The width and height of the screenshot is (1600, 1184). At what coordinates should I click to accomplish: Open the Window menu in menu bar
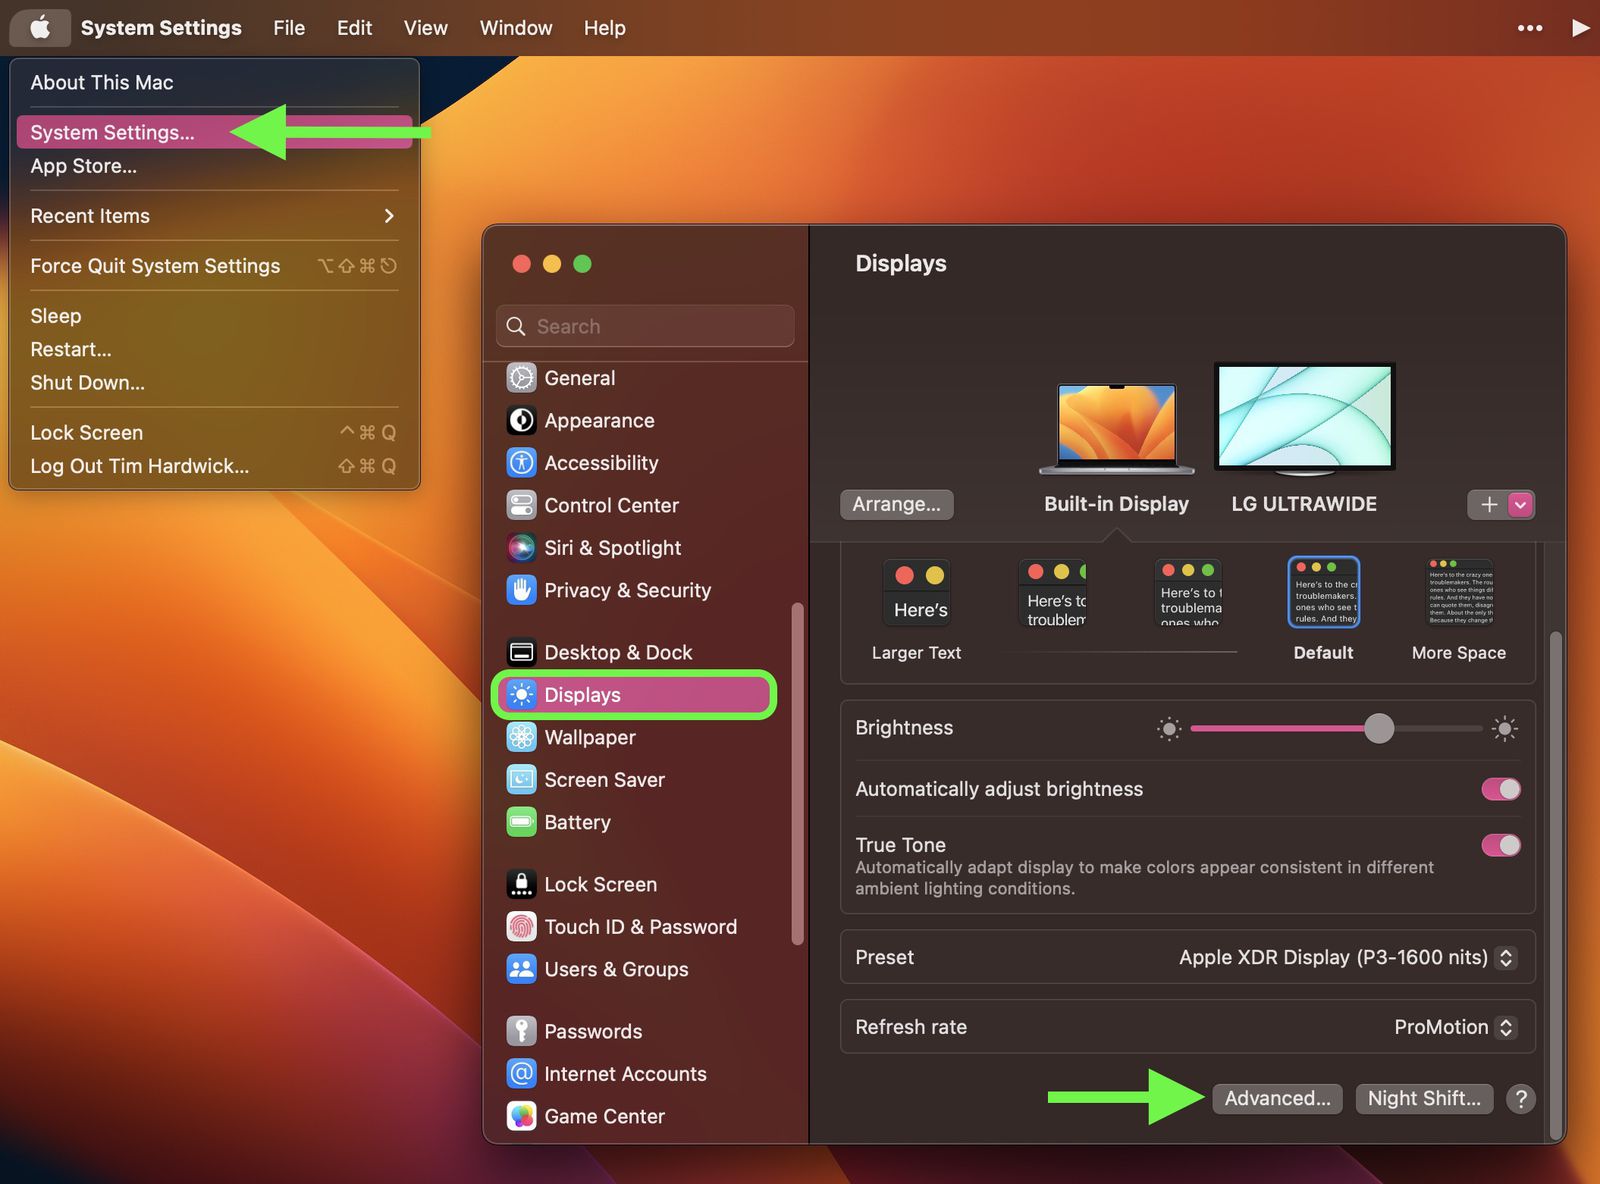click(x=515, y=28)
